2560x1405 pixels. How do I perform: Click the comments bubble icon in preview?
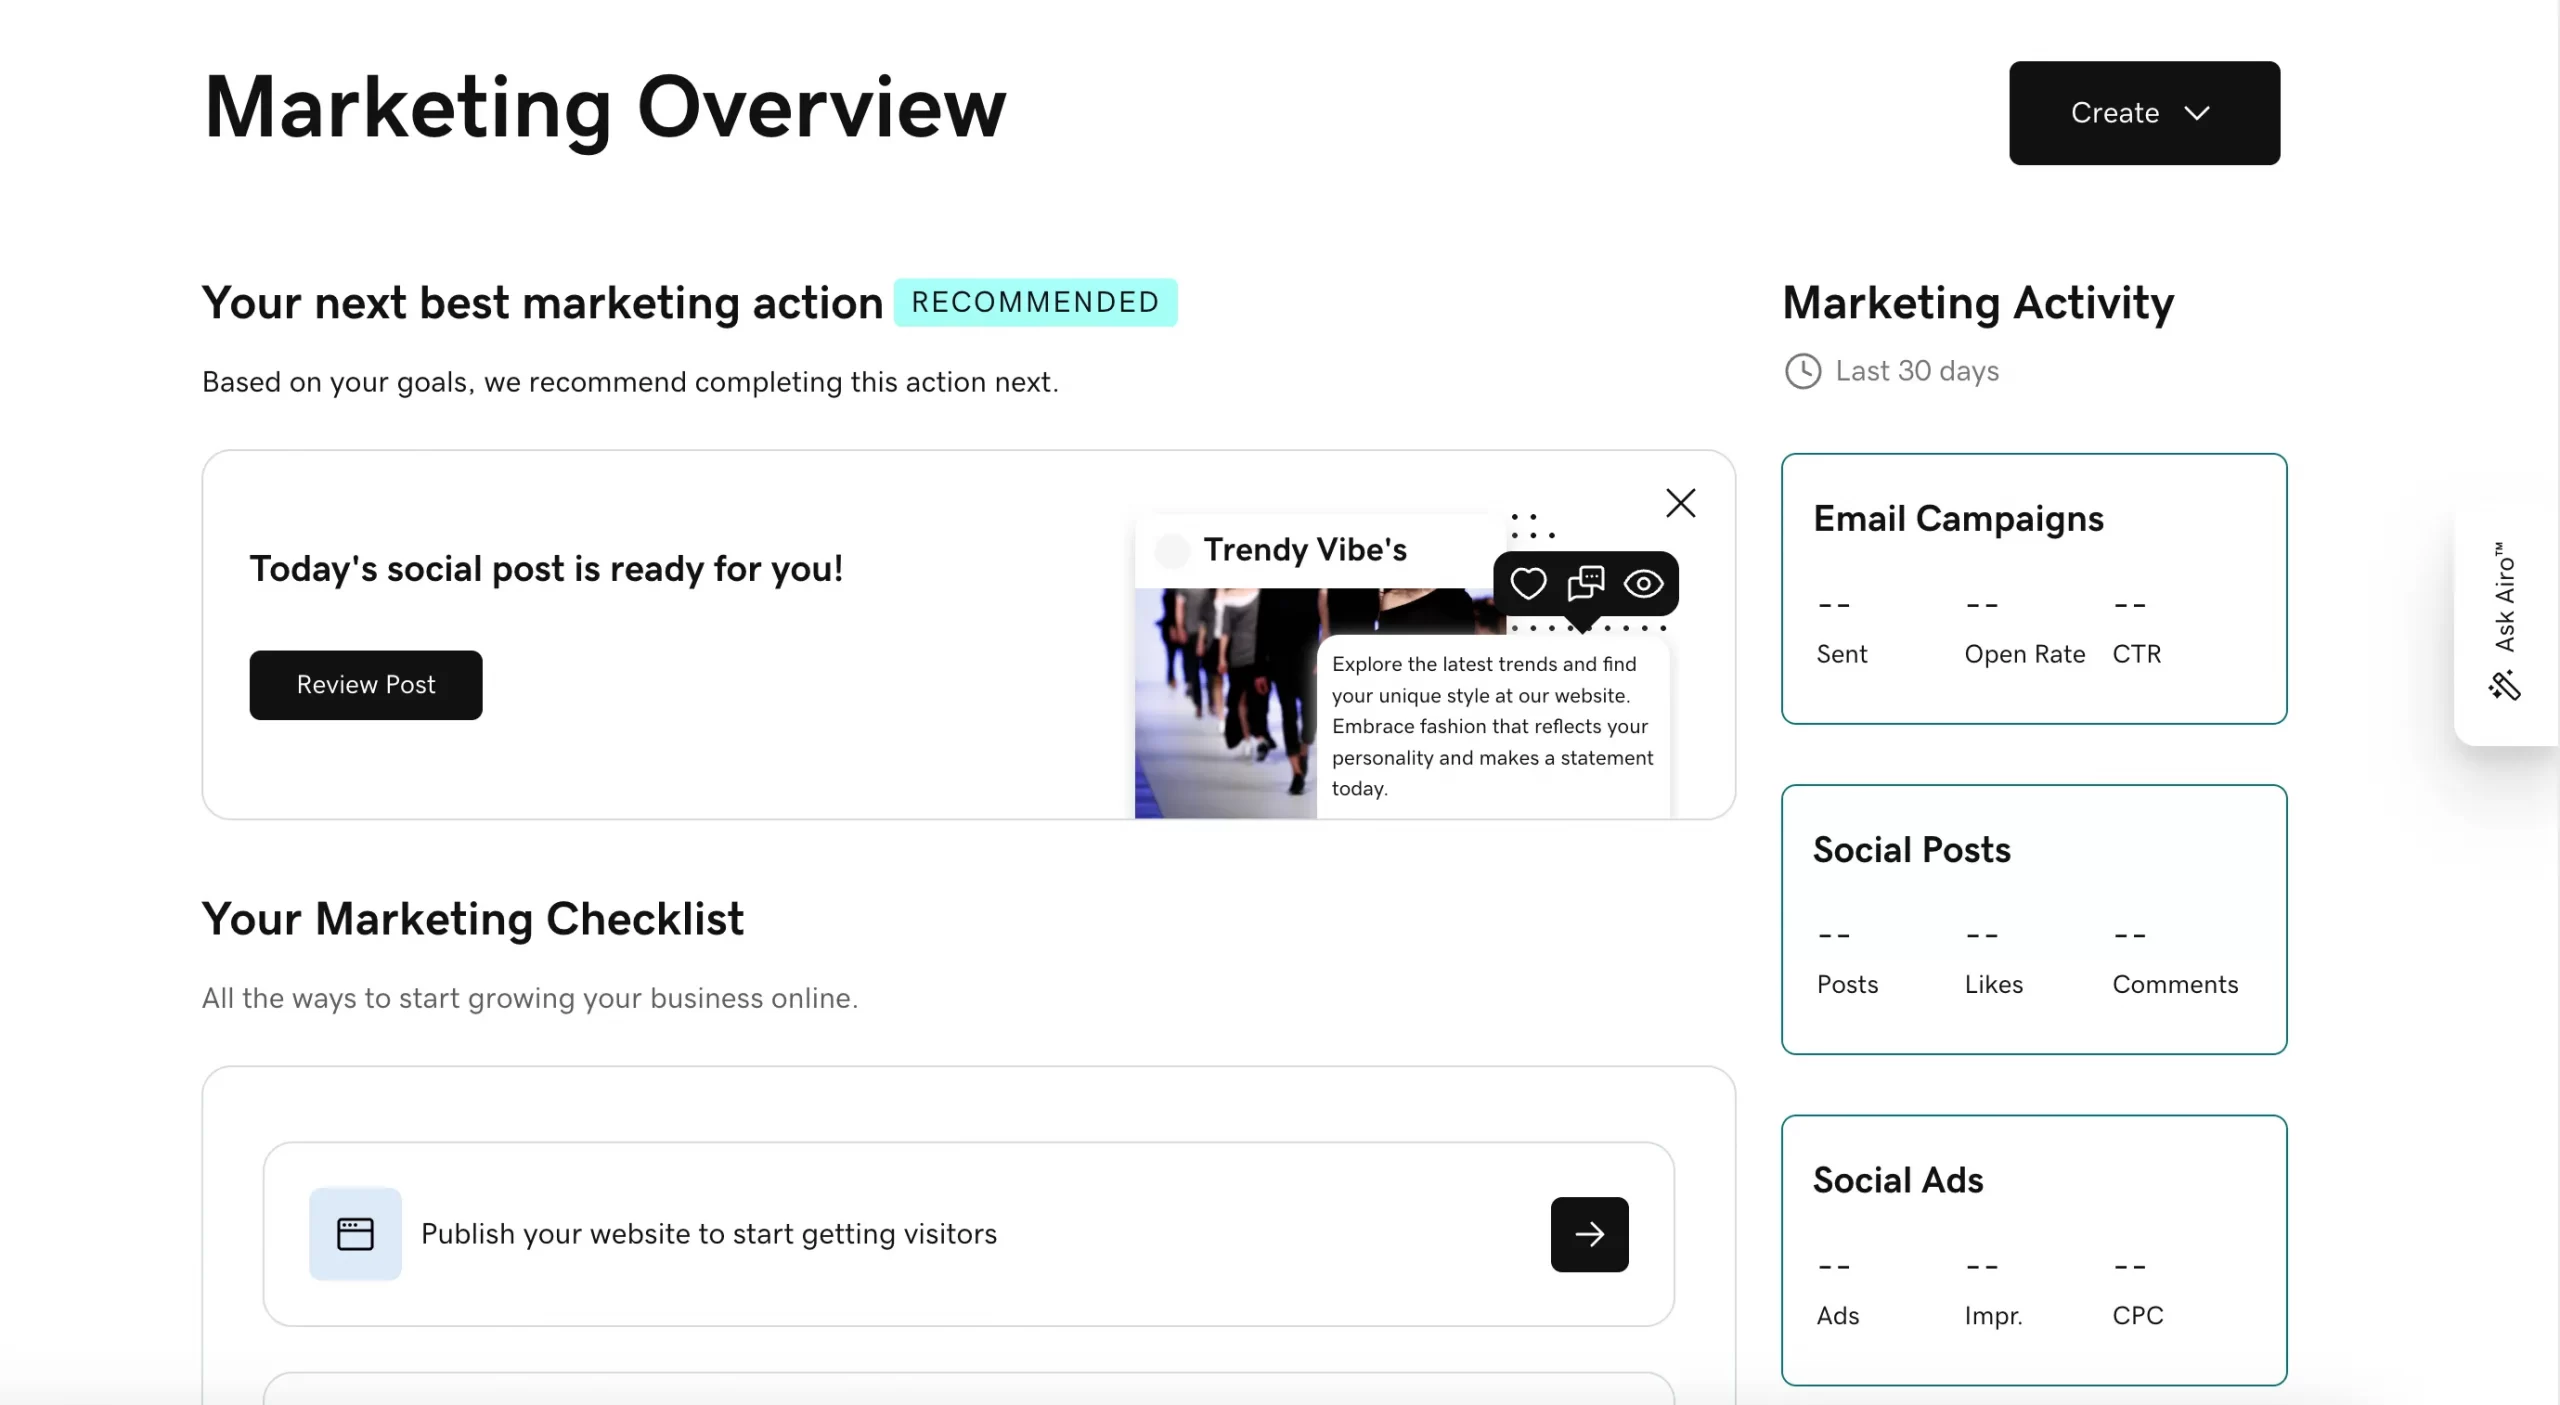pos(1585,583)
